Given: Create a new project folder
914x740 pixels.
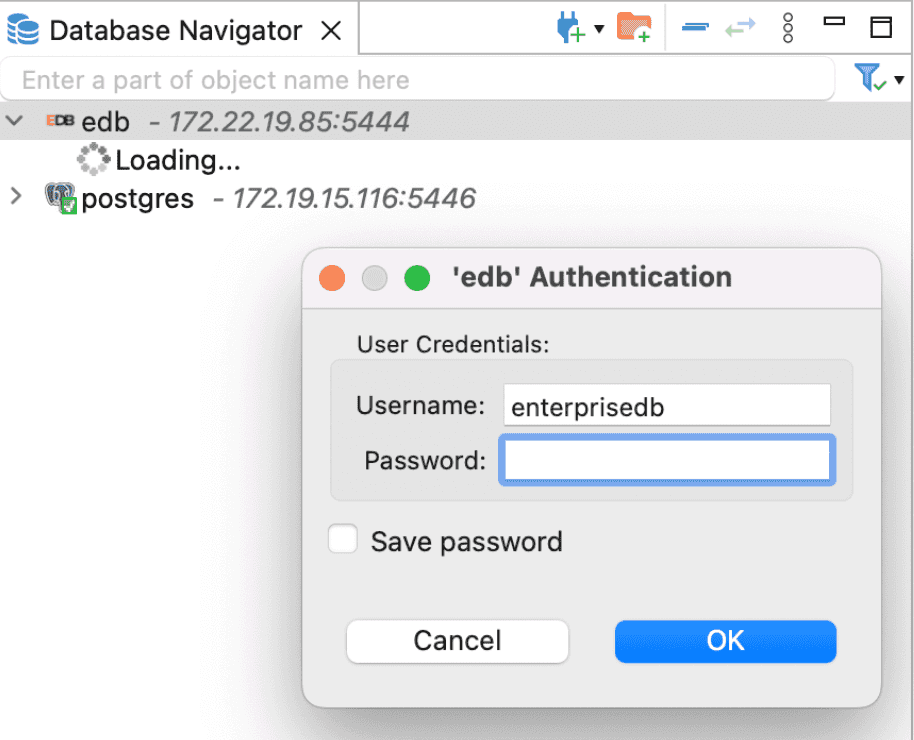Looking at the screenshot, I should tap(634, 28).
